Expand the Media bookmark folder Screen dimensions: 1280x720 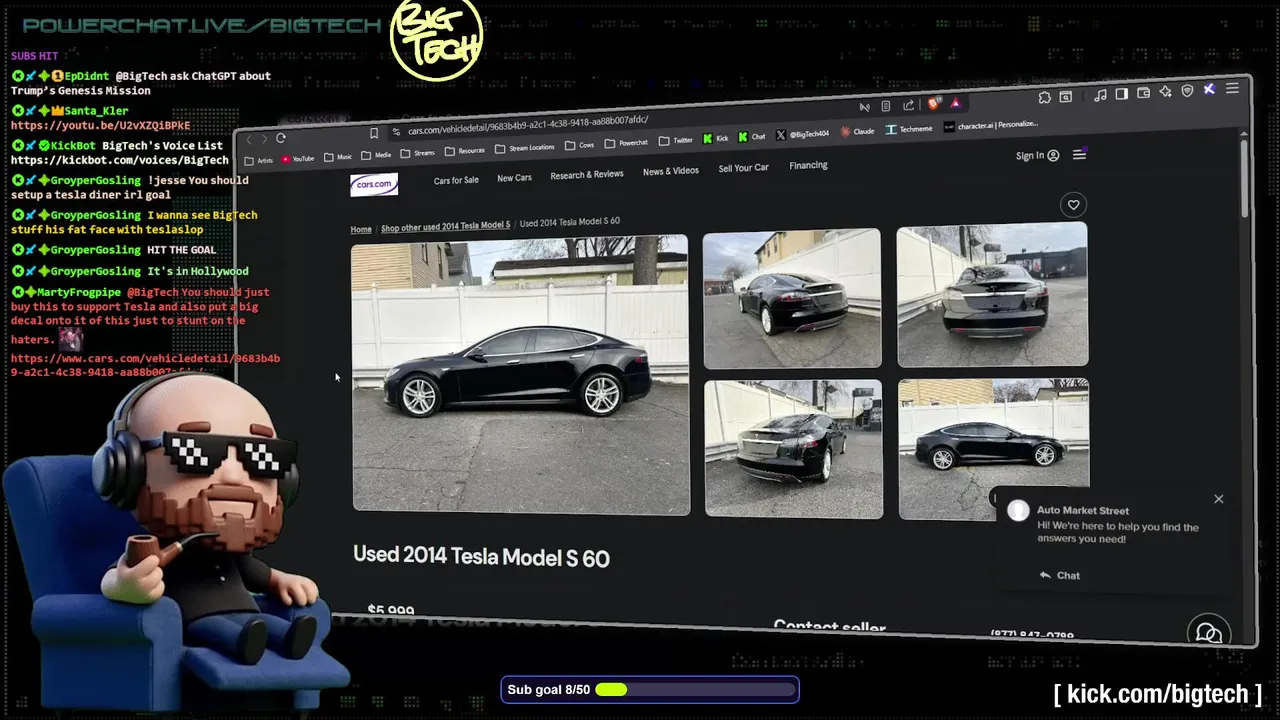click(x=376, y=155)
